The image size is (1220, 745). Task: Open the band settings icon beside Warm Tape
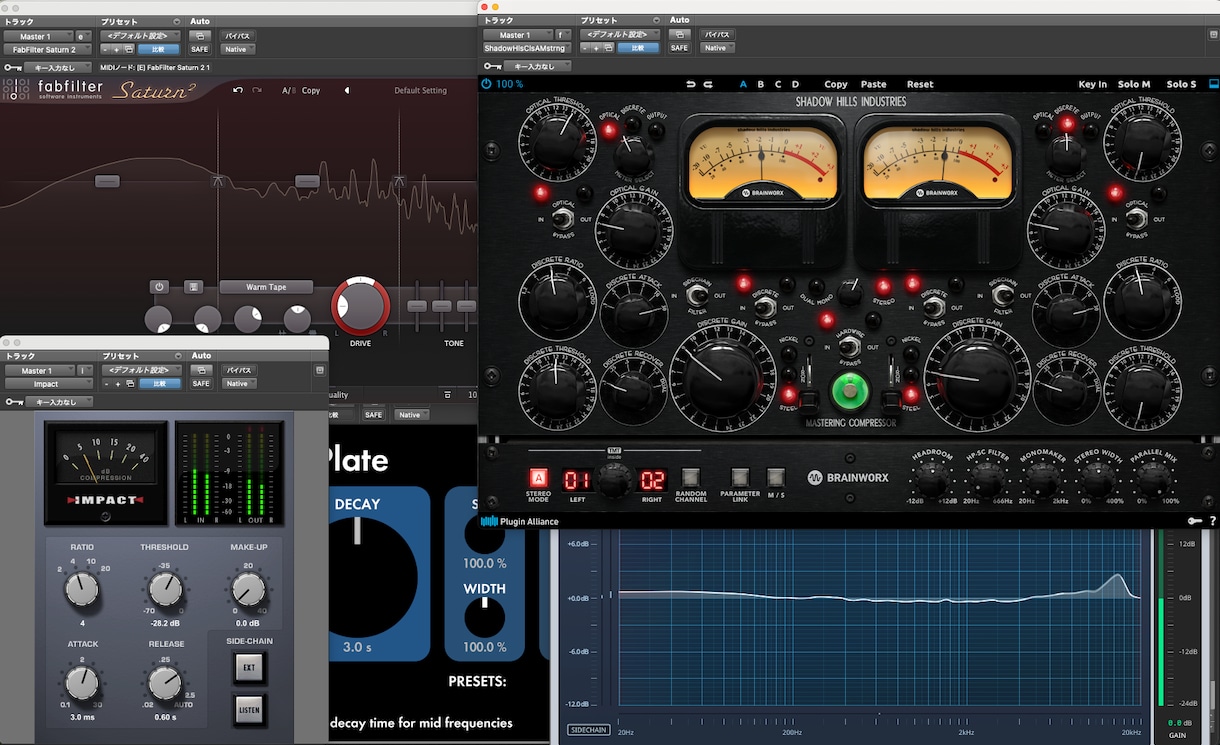(194, 287)
